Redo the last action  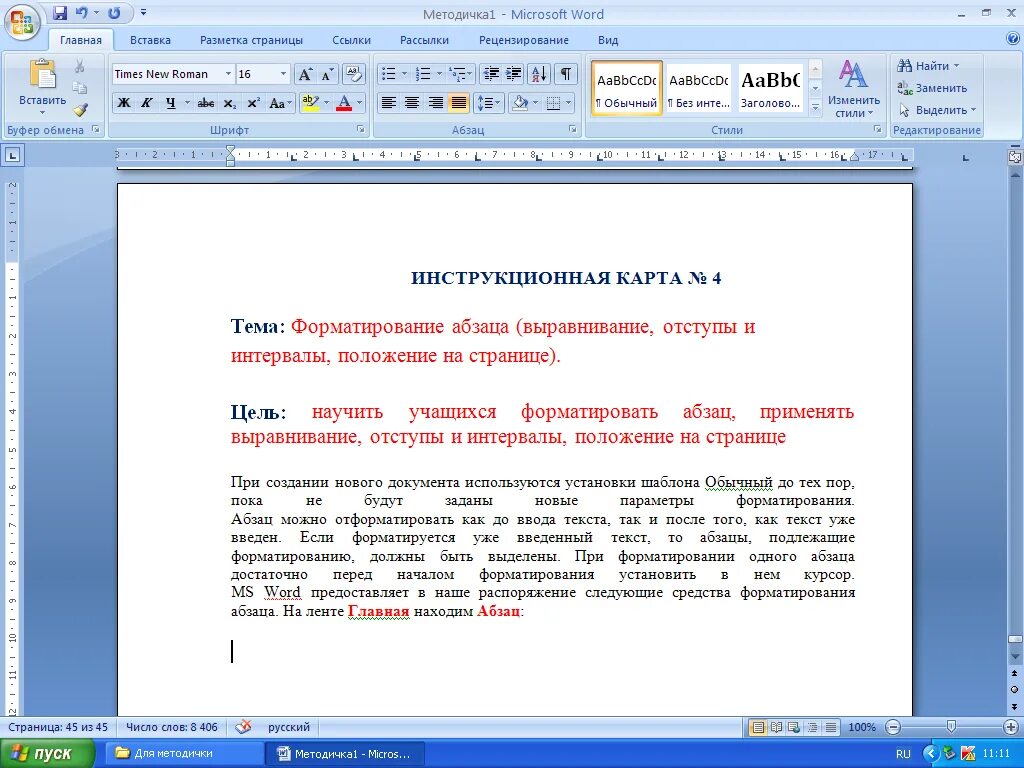click(x=114, y=12)
